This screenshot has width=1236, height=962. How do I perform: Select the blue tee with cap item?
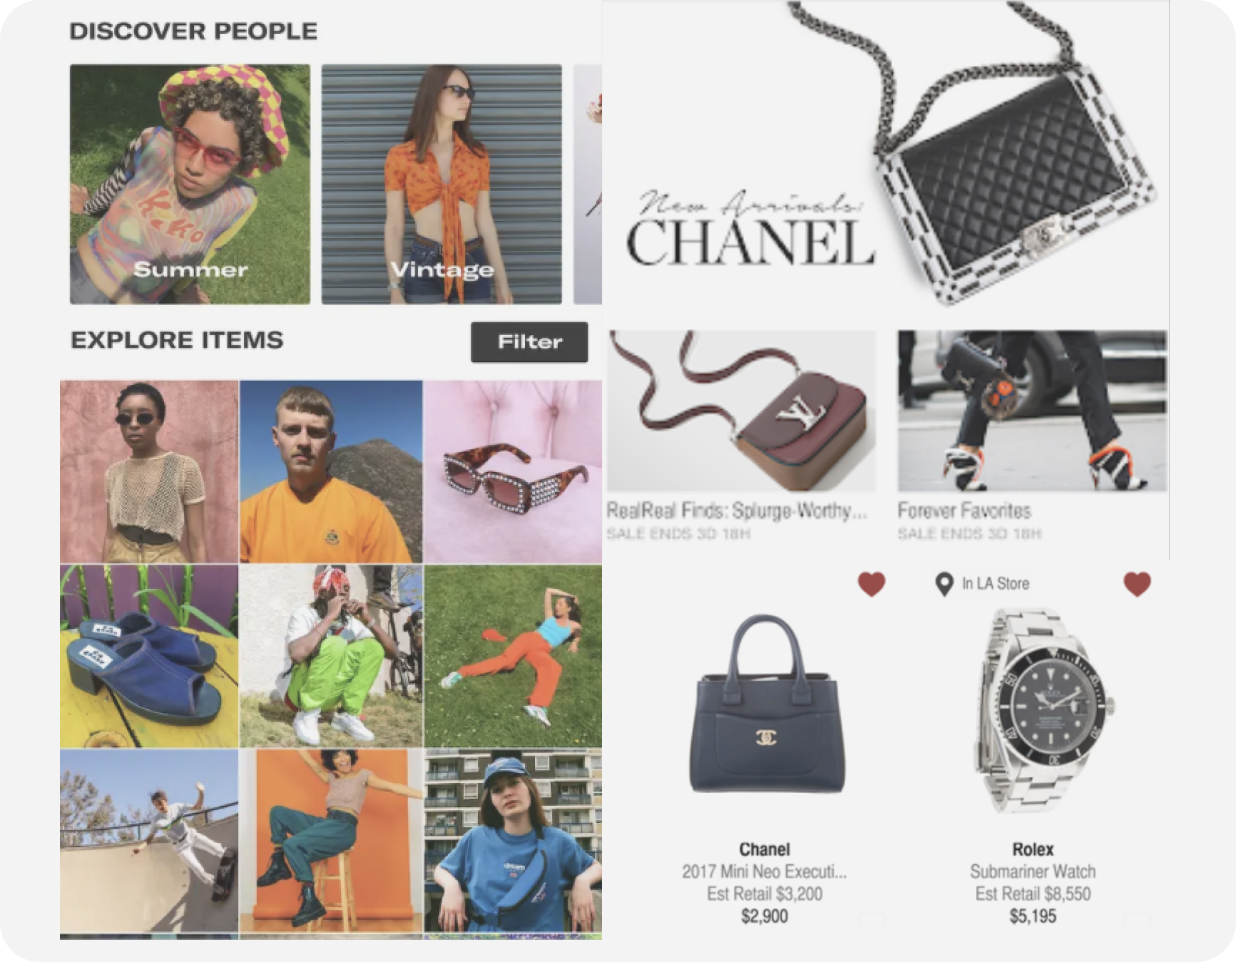pos(513,841)
